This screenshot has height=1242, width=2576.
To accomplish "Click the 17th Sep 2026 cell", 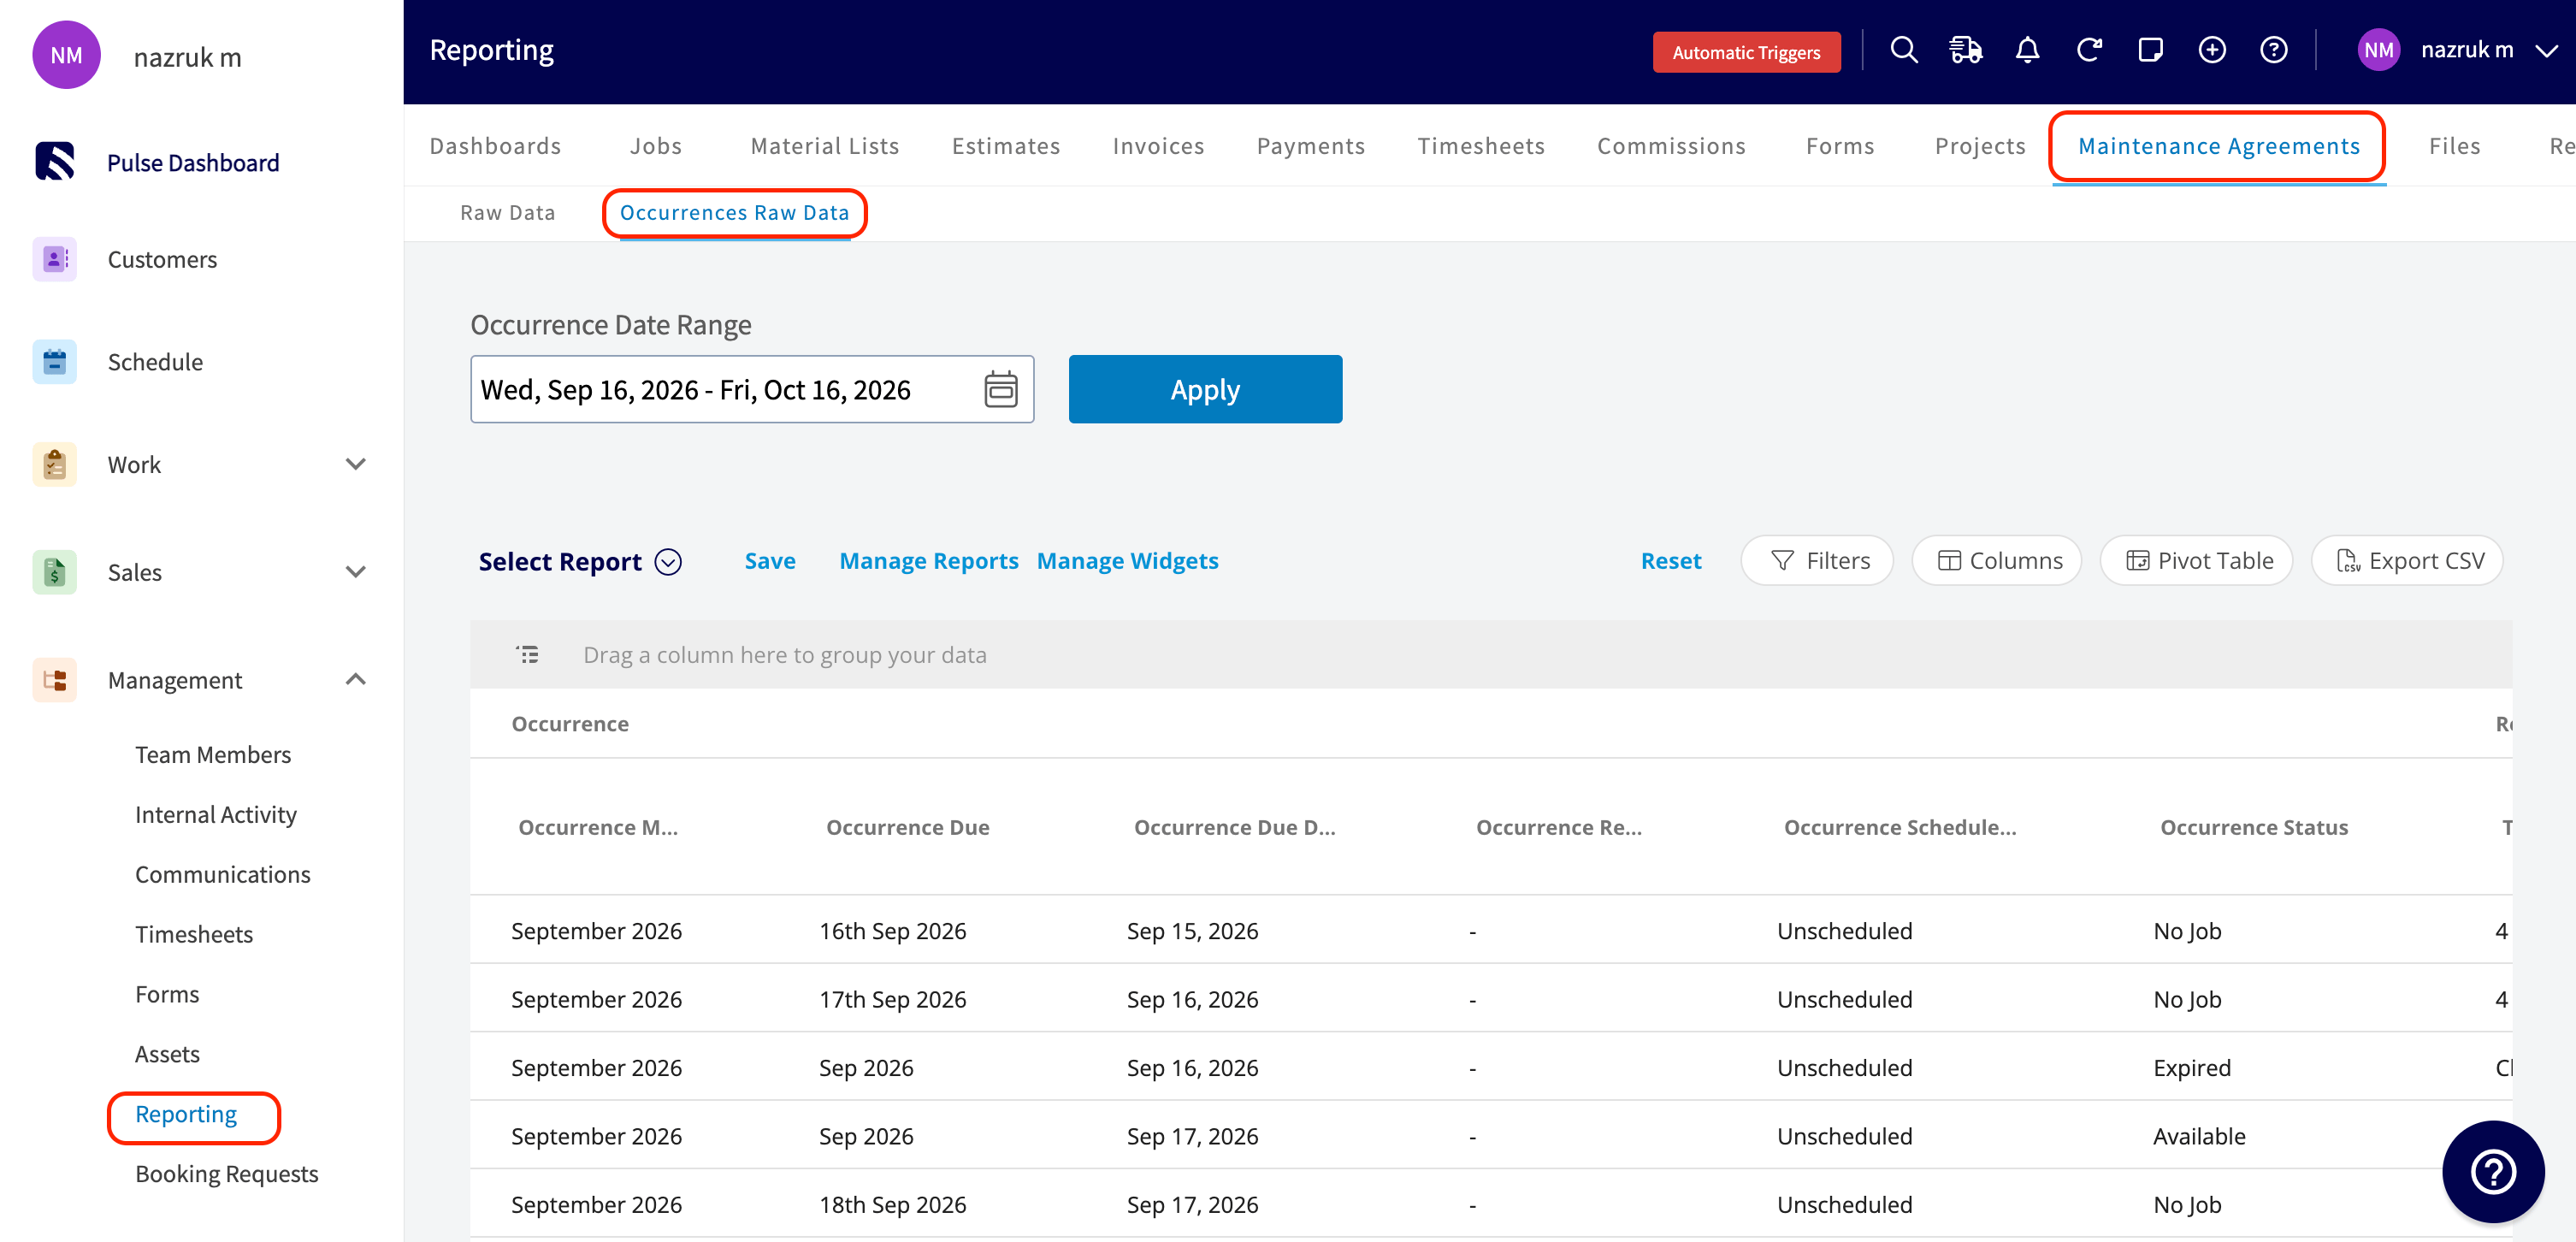I will click(x=892, y=999).
